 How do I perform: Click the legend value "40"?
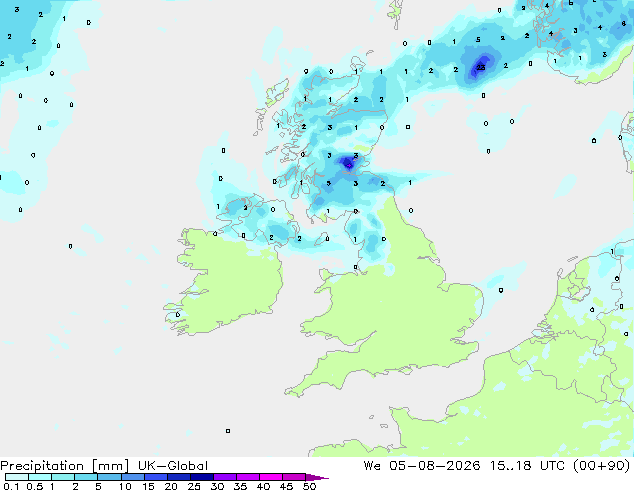(x=263, y=486)
